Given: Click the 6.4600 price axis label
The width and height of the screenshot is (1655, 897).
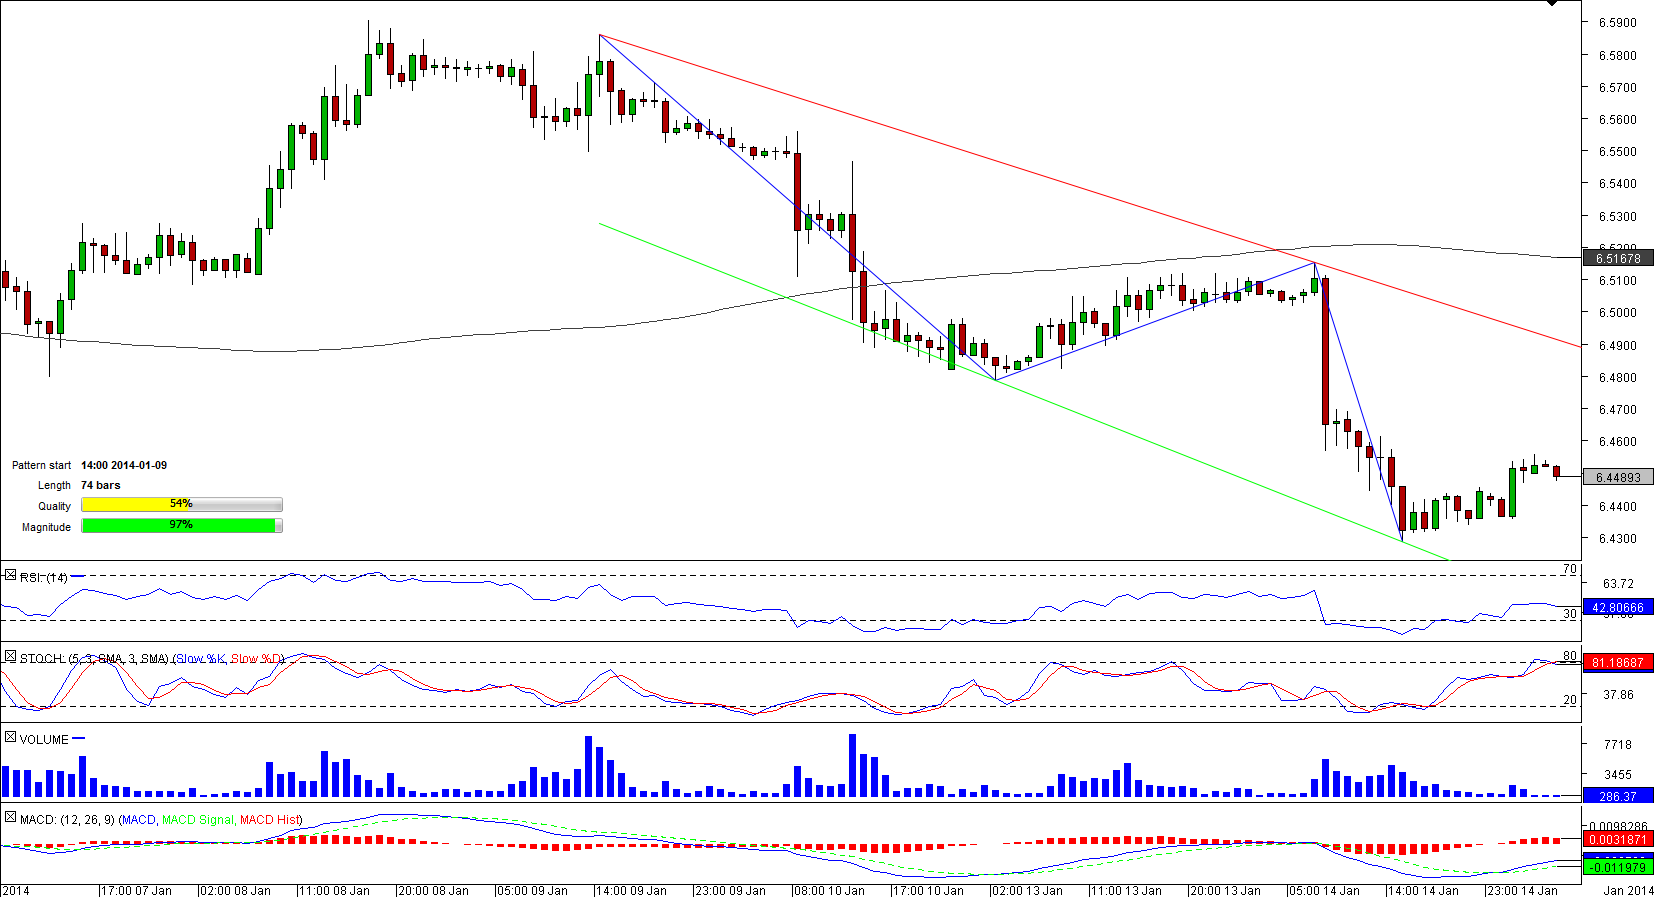Looking at the screenshot, I should click(1618, 442).
